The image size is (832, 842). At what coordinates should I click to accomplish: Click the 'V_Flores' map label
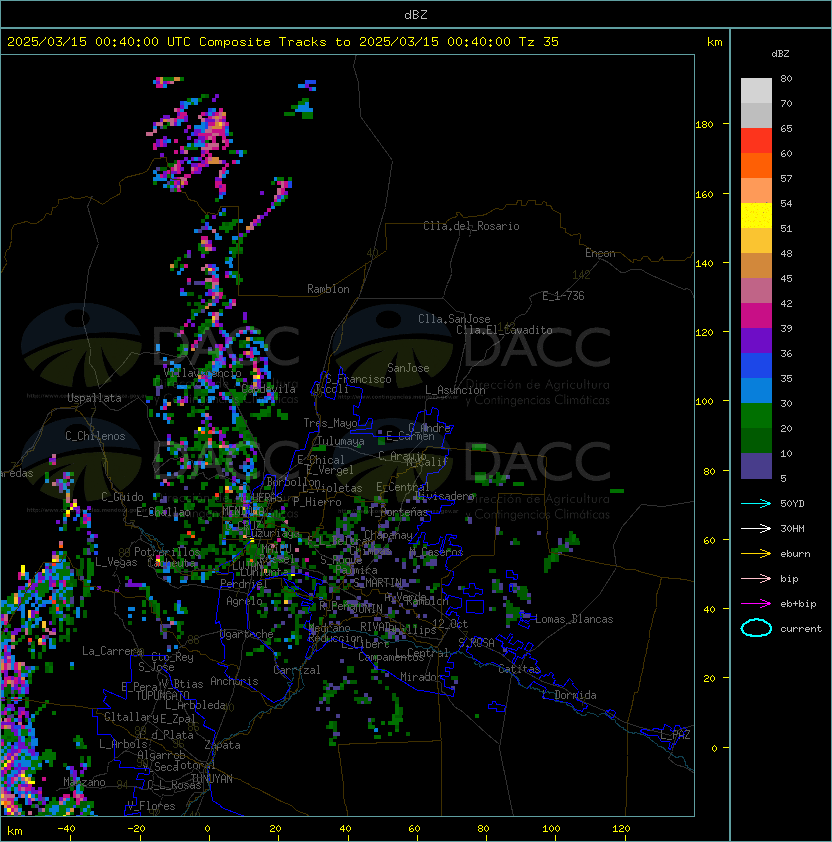pyautogui.click(x=151, y=806)
